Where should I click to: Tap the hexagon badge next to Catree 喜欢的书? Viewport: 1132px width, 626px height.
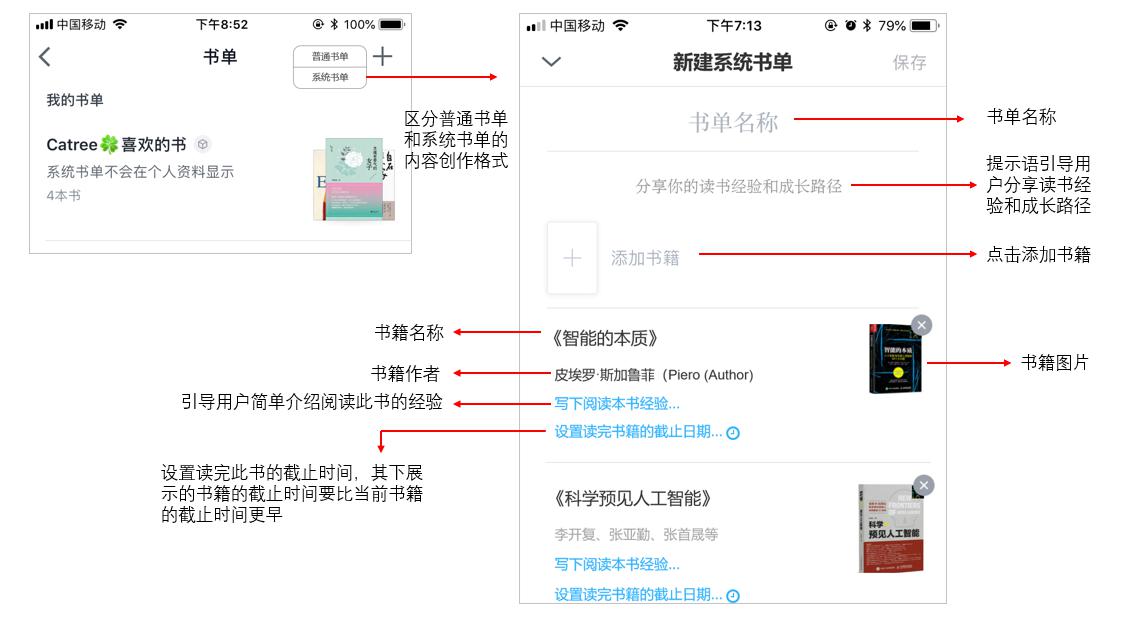[203, 144]
